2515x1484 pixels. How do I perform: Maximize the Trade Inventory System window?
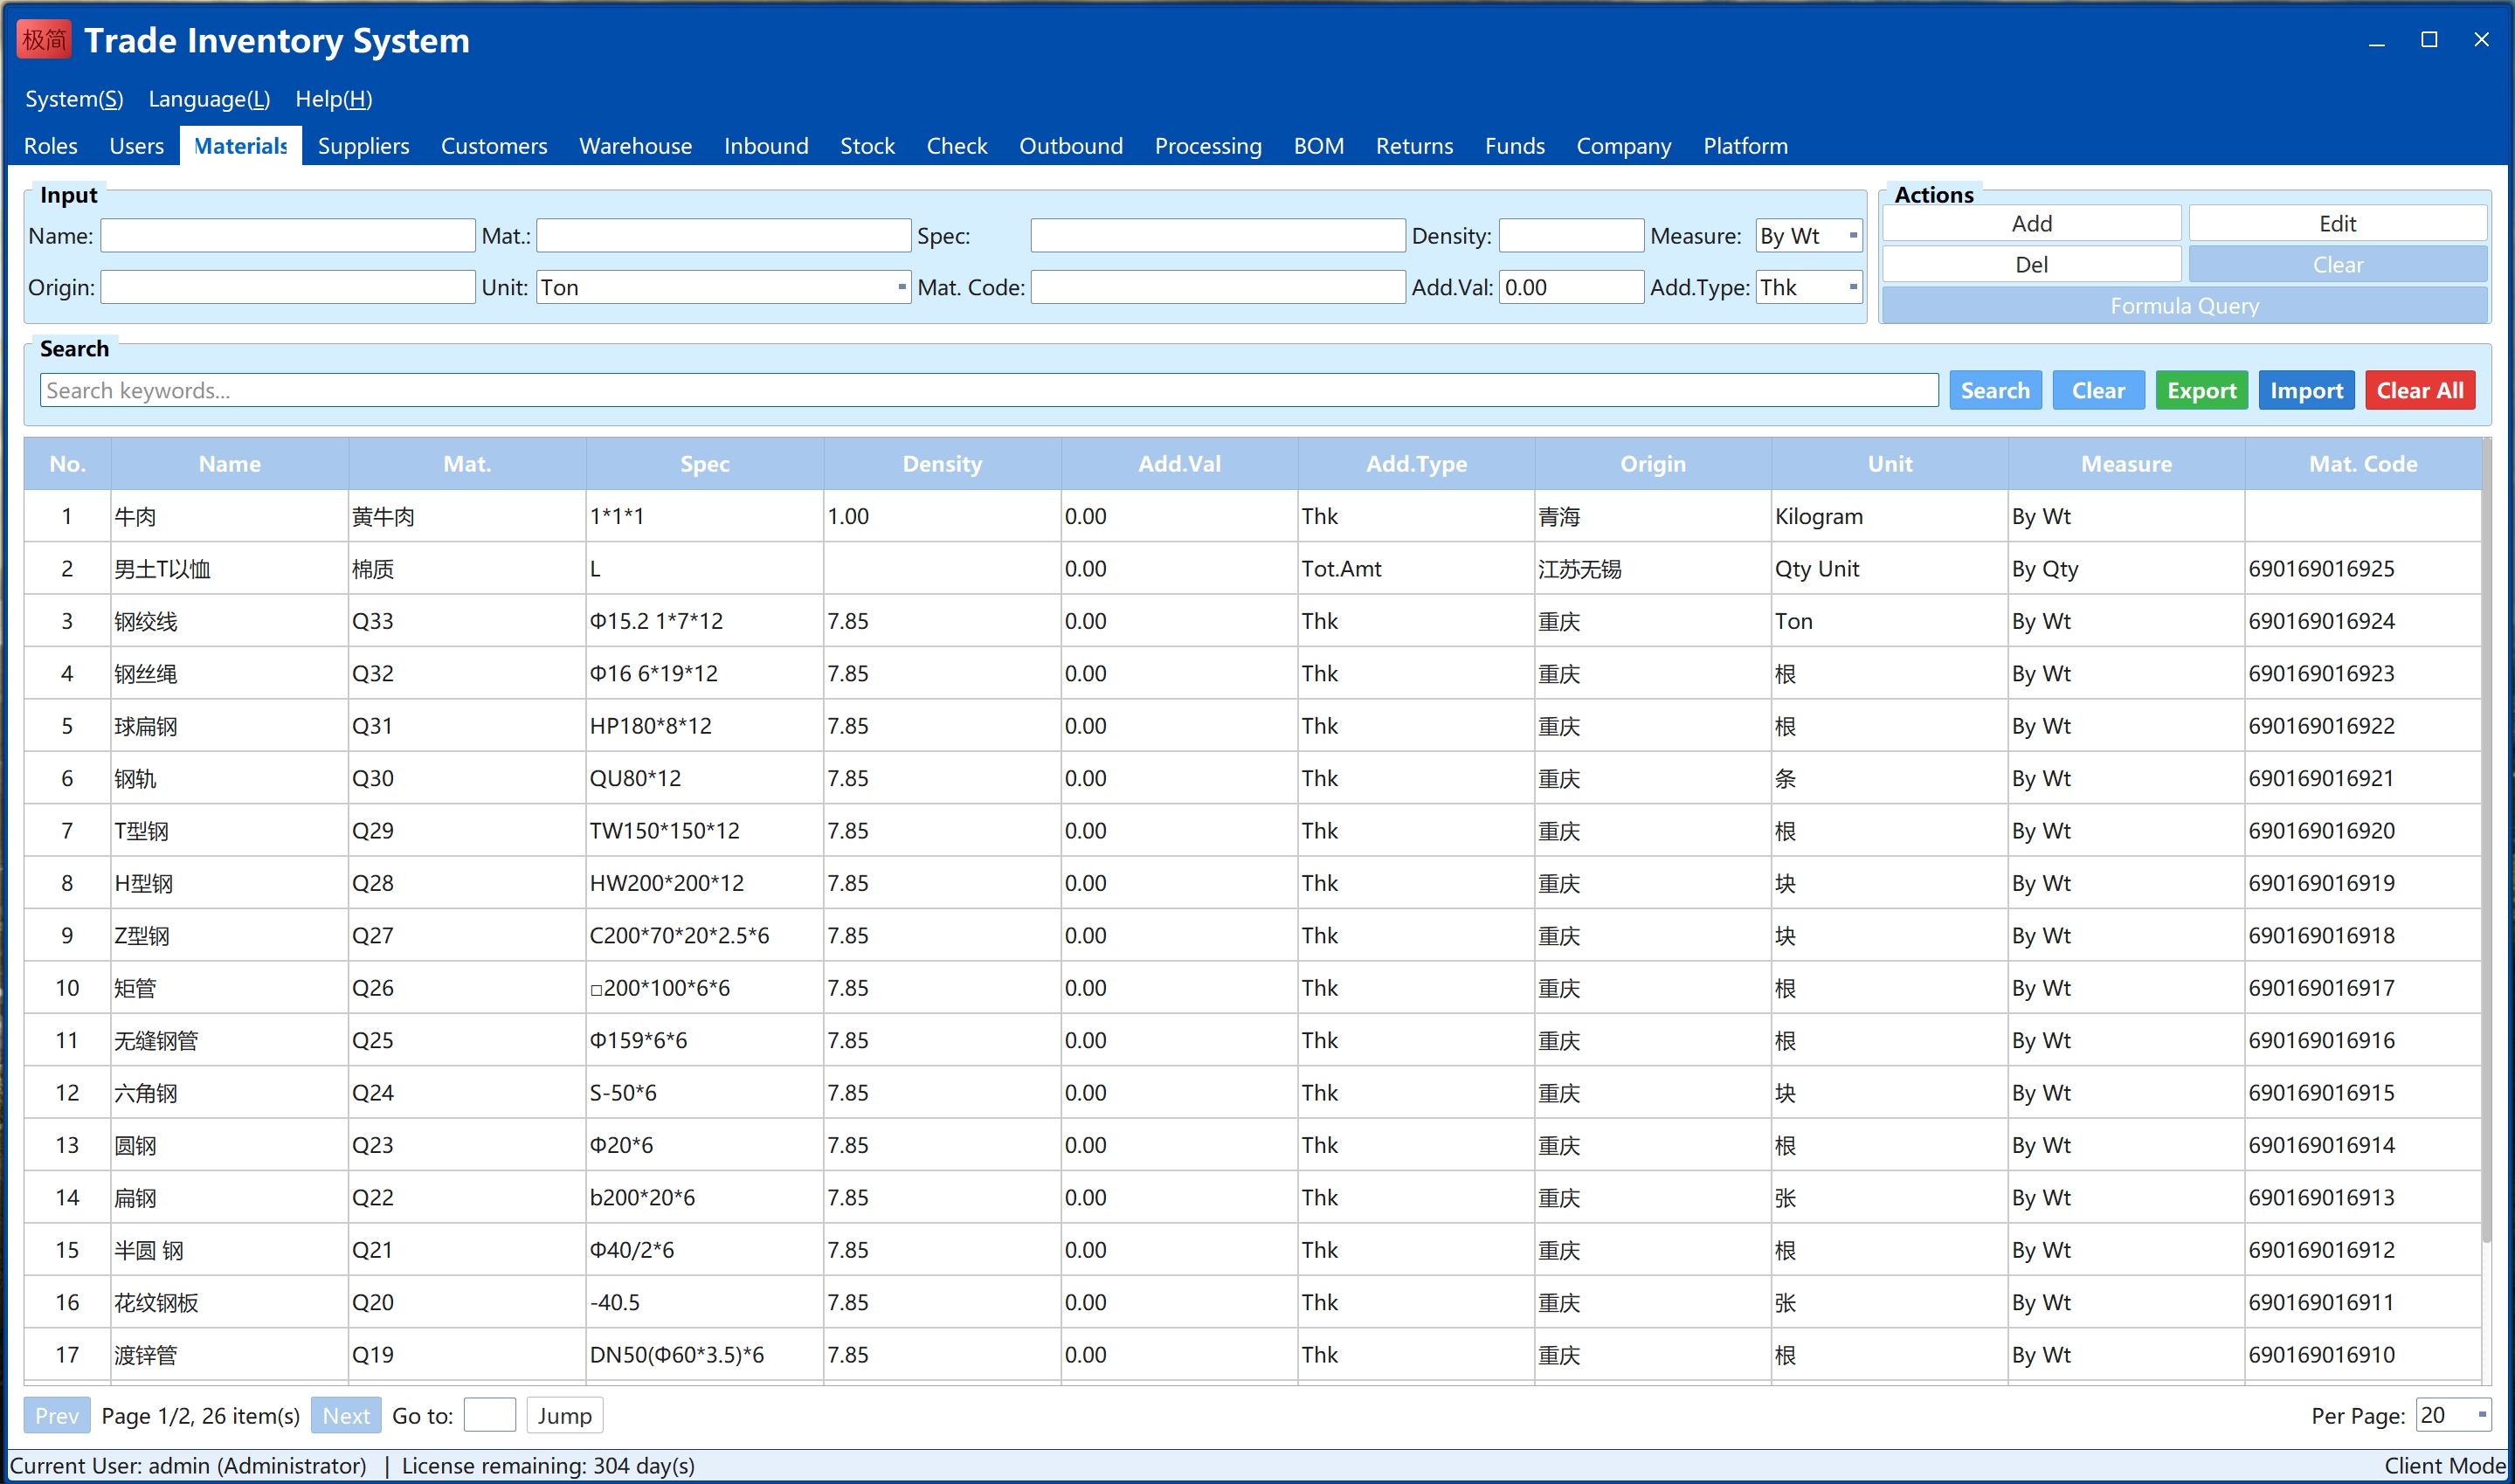tap(2429, 40)
